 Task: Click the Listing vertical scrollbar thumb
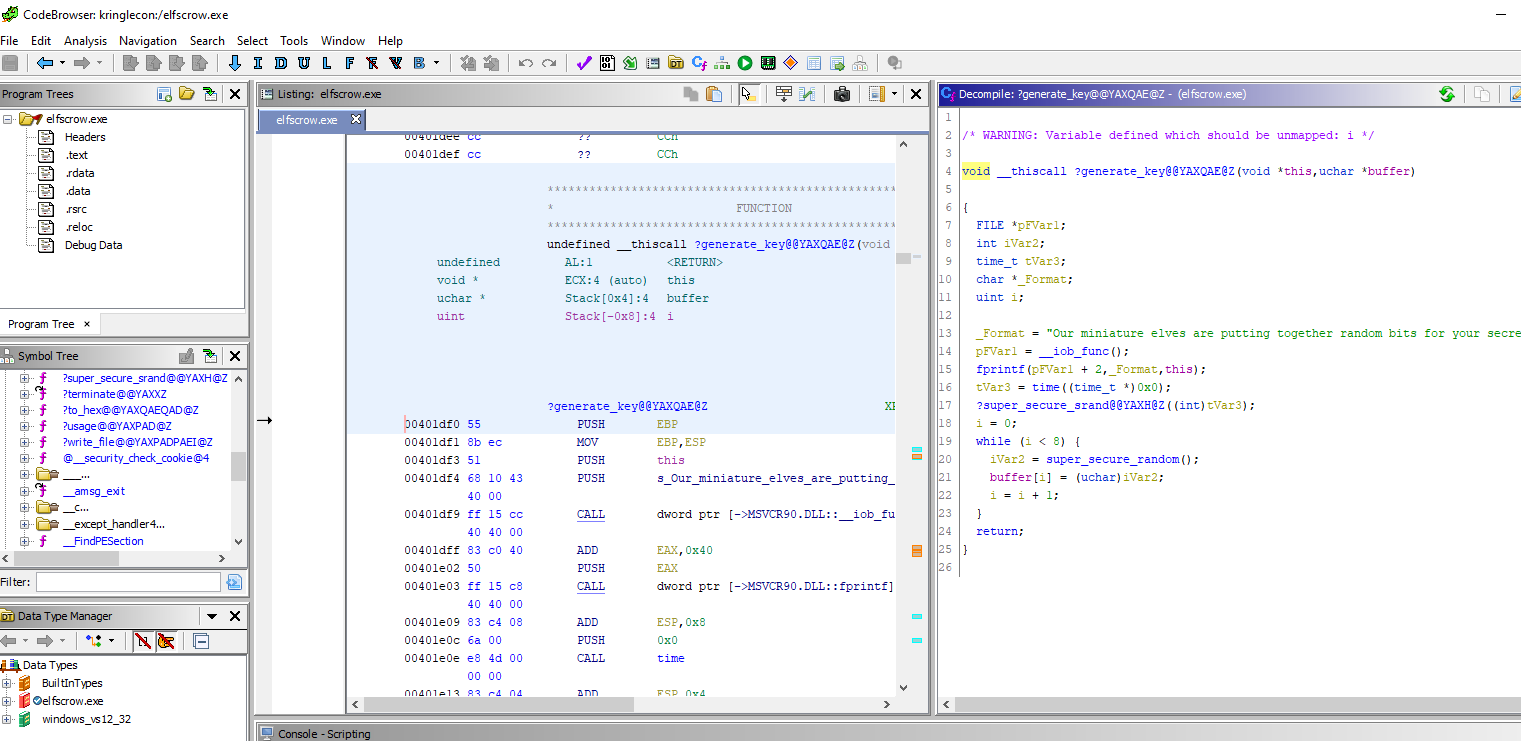click(x=904, y=258)
